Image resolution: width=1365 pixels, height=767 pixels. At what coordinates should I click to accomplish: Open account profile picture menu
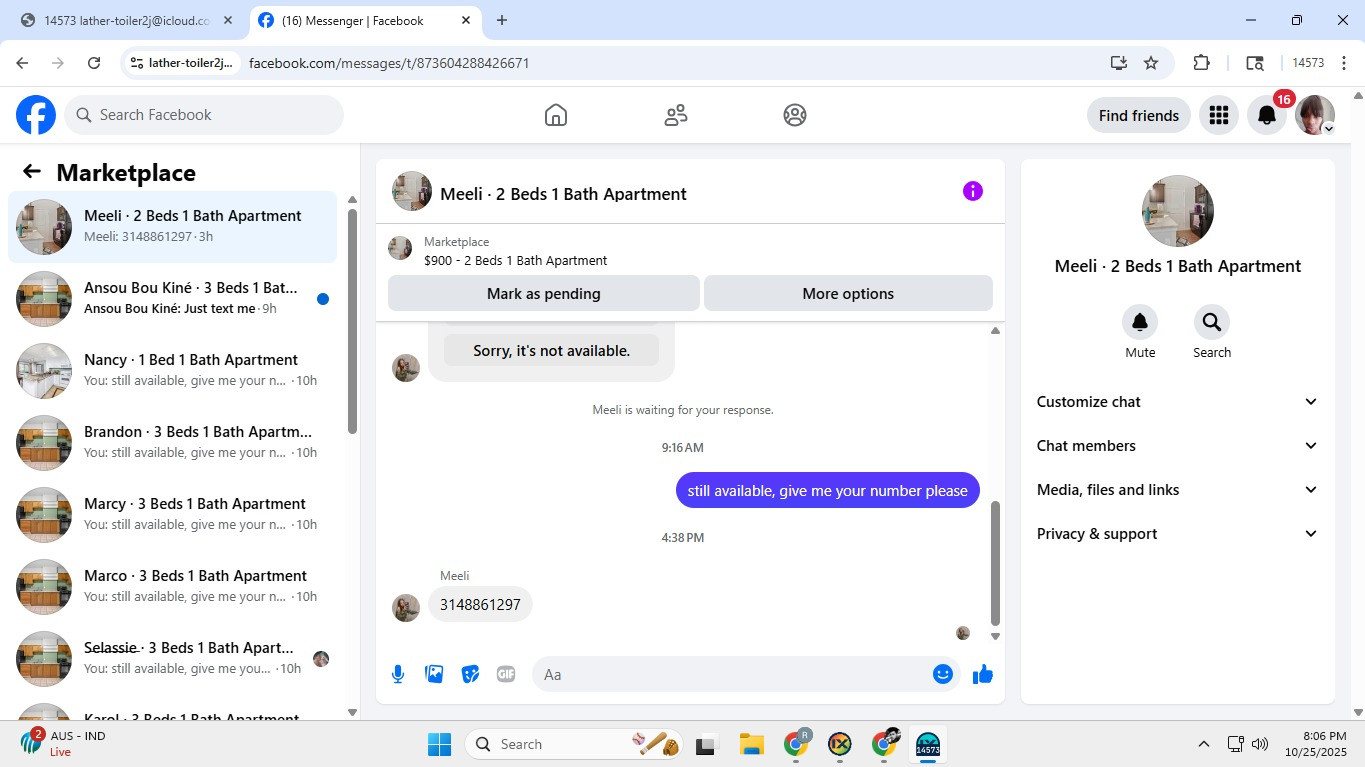[x=1315, y=115]
